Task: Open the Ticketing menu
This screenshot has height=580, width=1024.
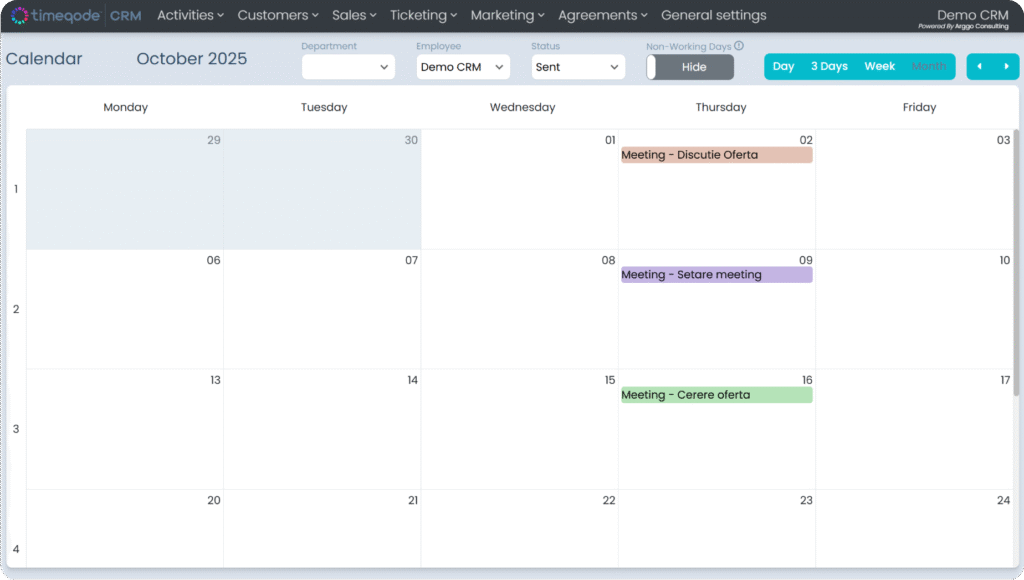Action: click(423, 16)
